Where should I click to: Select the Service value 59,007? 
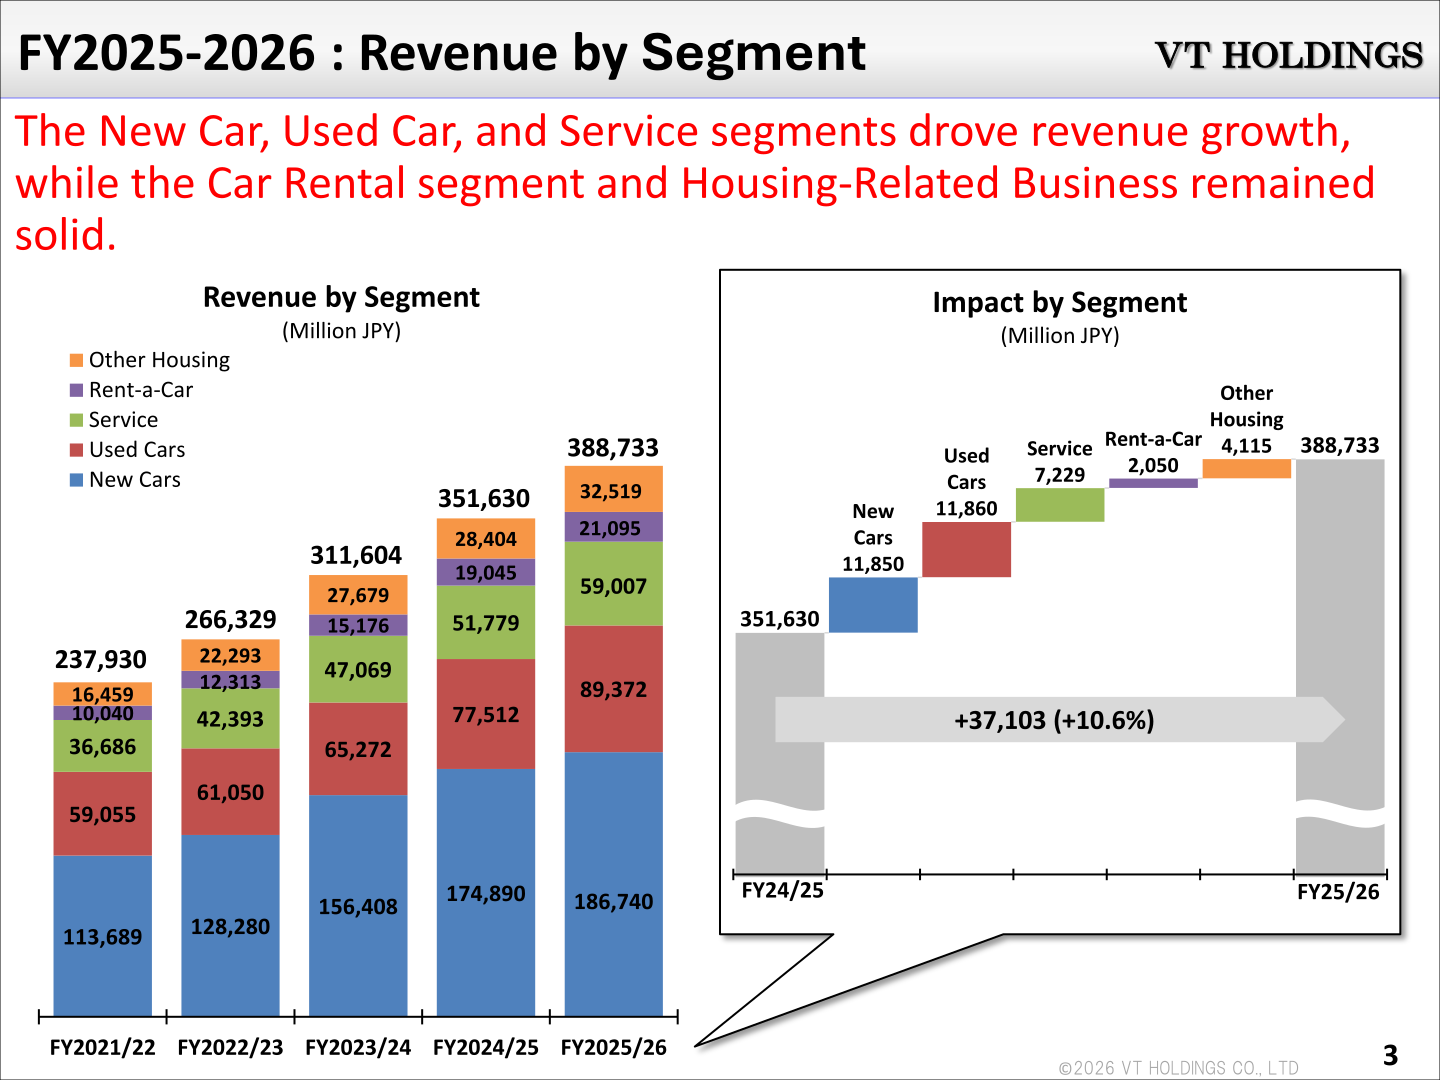(614, 587)
